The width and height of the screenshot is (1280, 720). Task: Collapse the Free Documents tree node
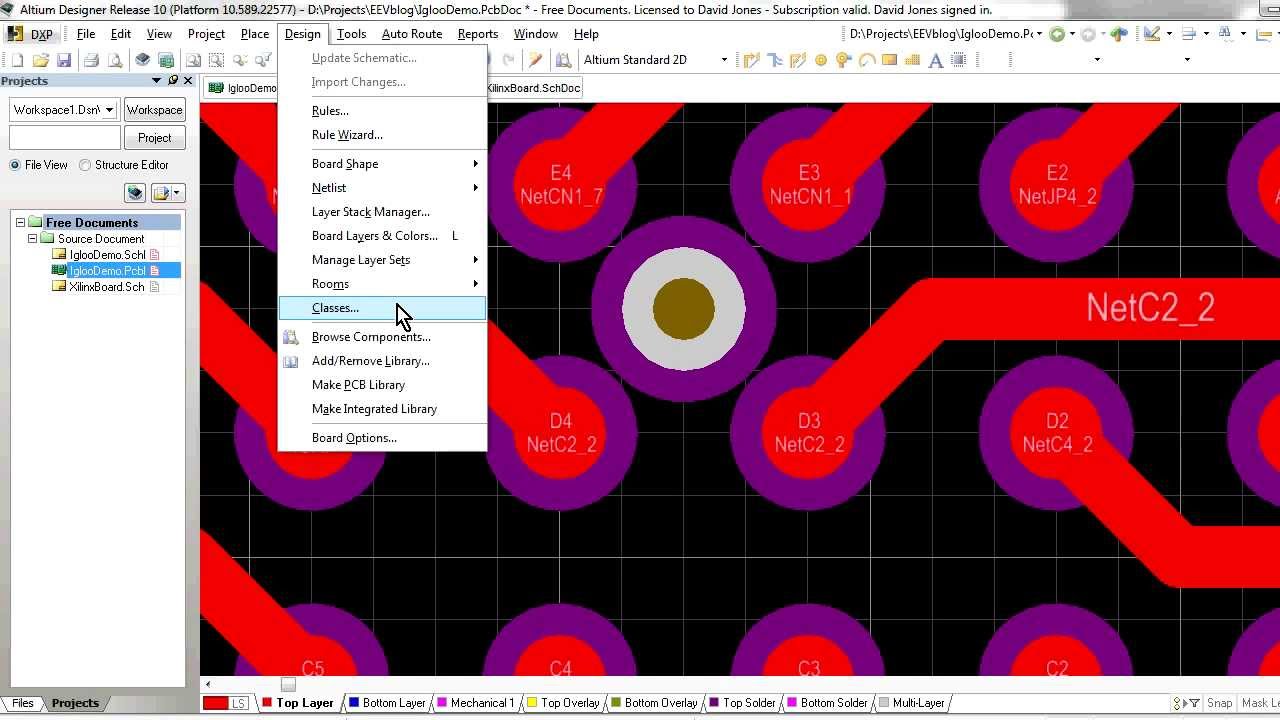pyautogui.click(x=20, y=223)
